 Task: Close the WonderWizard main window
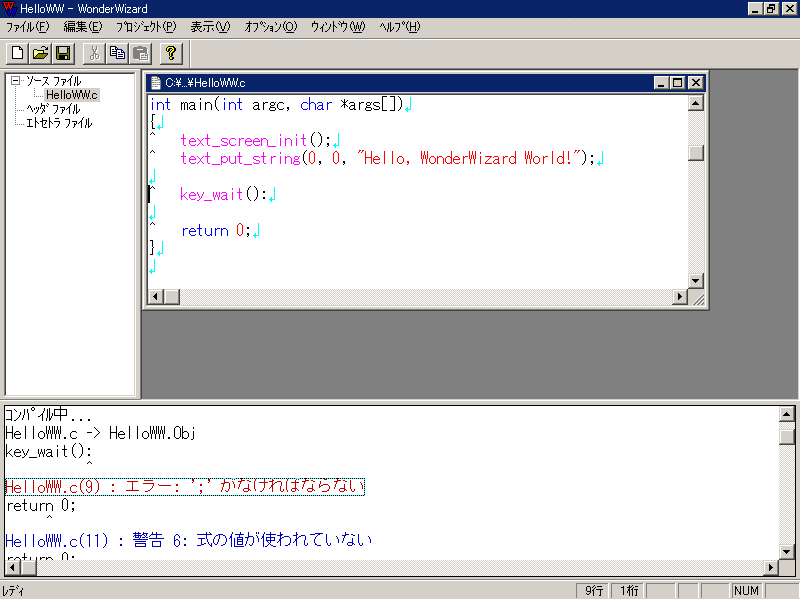click(789, 9)
